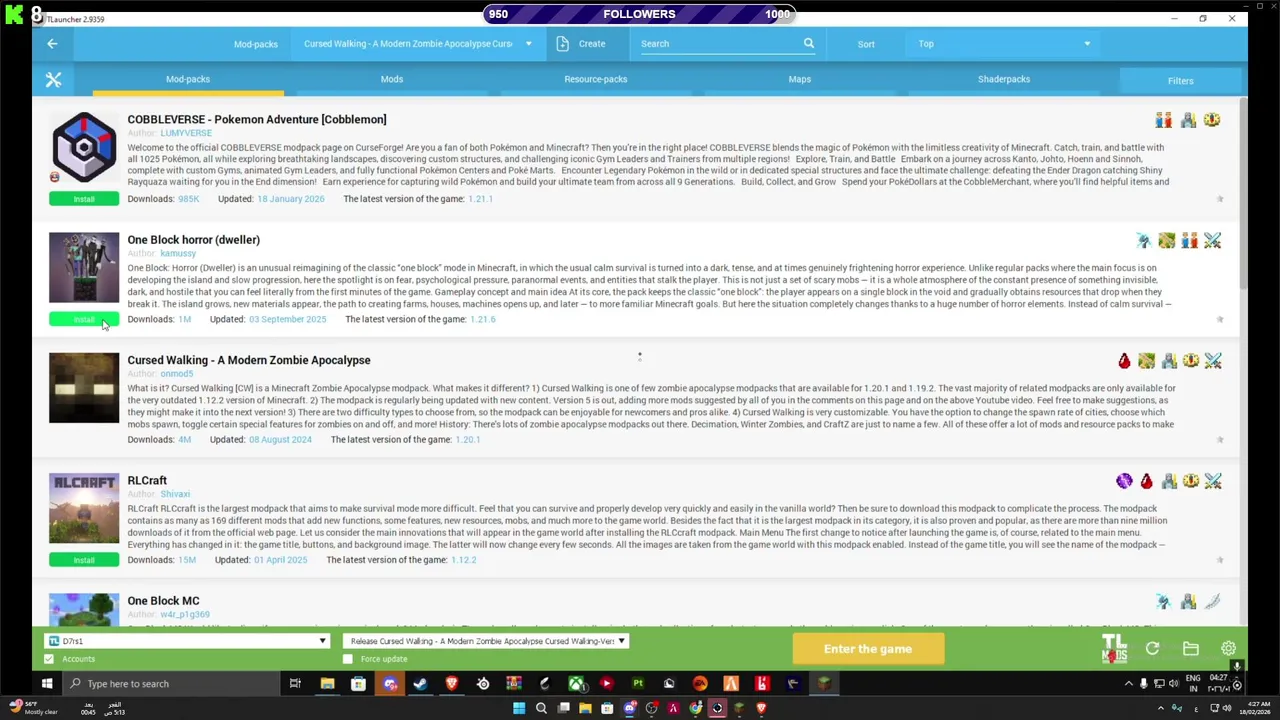Click the TL Mods logo icon
This screenshot has height=720, width=1280.
(1114, 648)
